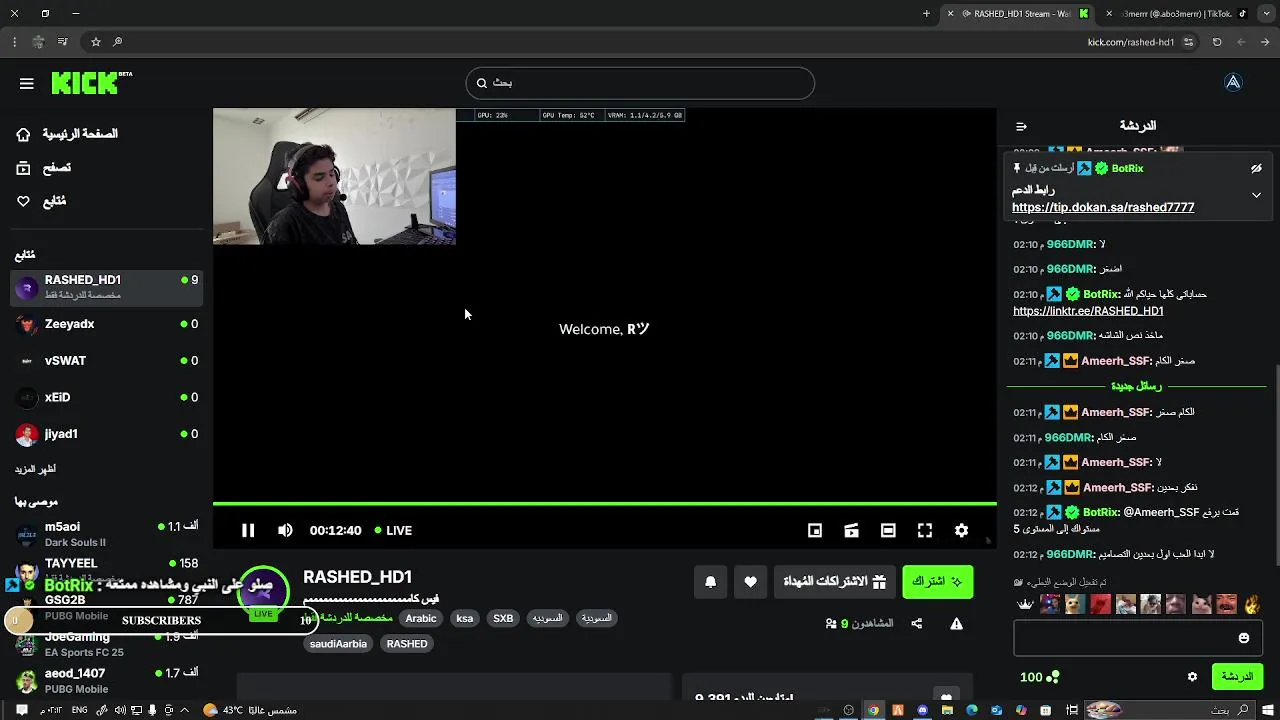The width and height of the screenshot is (1280, 720).
Task: Report stream with warning triangle icon
Action: tap(956, 623)
